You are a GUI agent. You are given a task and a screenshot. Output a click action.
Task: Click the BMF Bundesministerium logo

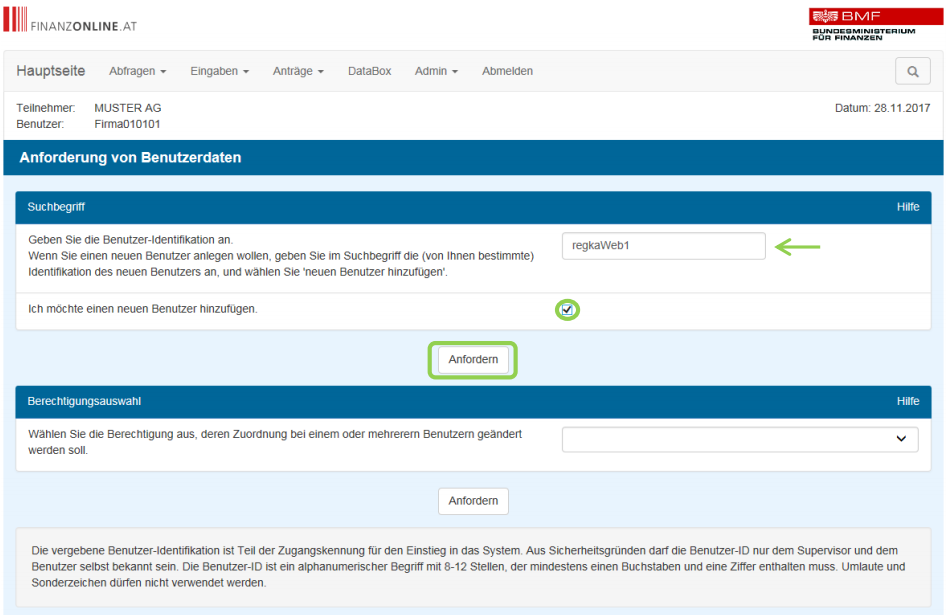click(862, 24)
